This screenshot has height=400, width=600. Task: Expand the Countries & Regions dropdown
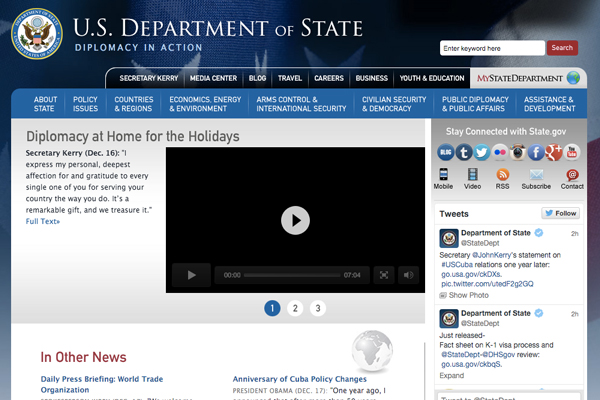tap(134, 104)
